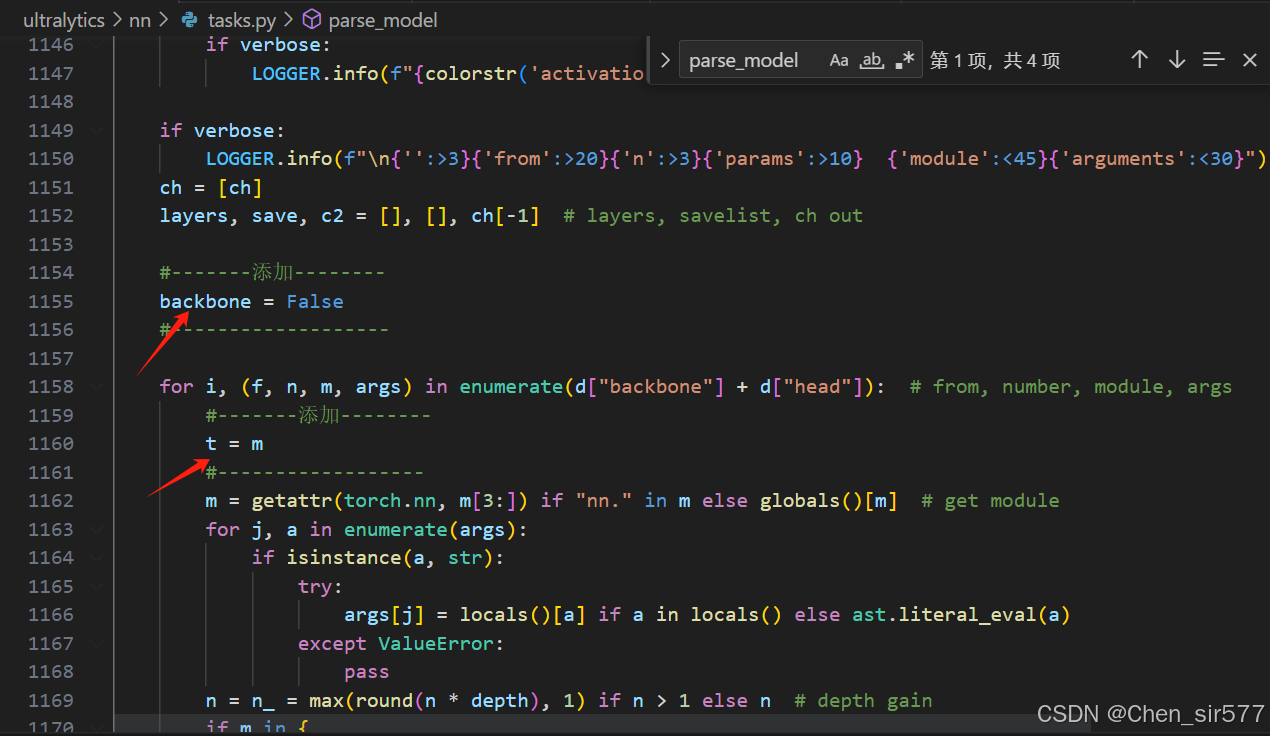The image size is (1270, 736).
Task: Toggle Match Whole Word option in find
Action: [872, 60]
